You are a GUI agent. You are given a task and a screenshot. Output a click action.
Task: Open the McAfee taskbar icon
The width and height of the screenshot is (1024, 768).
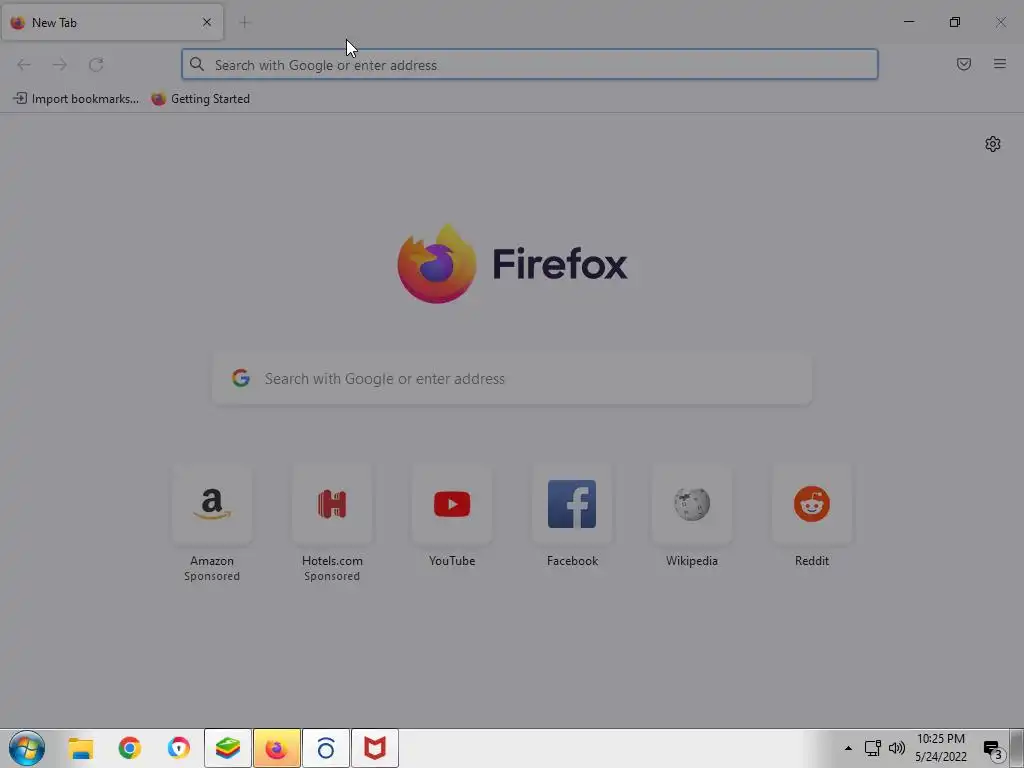375,748
